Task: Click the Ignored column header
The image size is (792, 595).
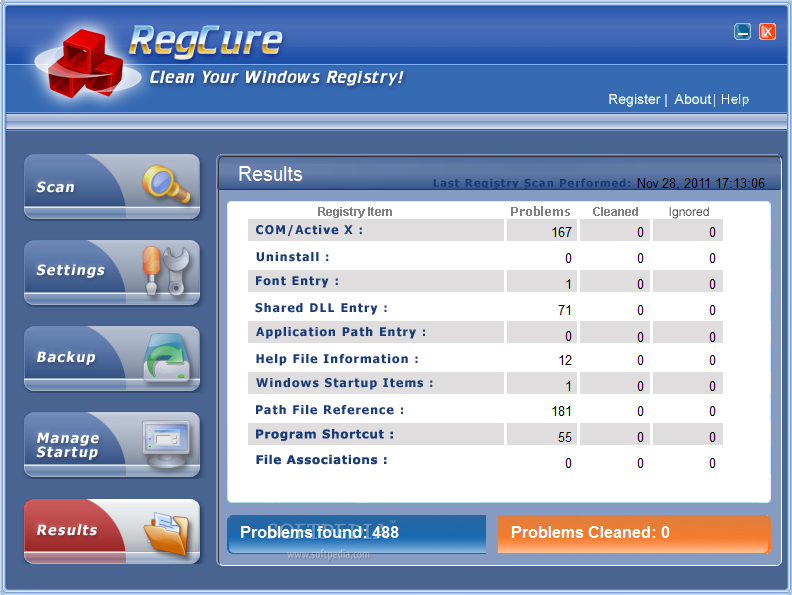Action: tap(689, 212)
